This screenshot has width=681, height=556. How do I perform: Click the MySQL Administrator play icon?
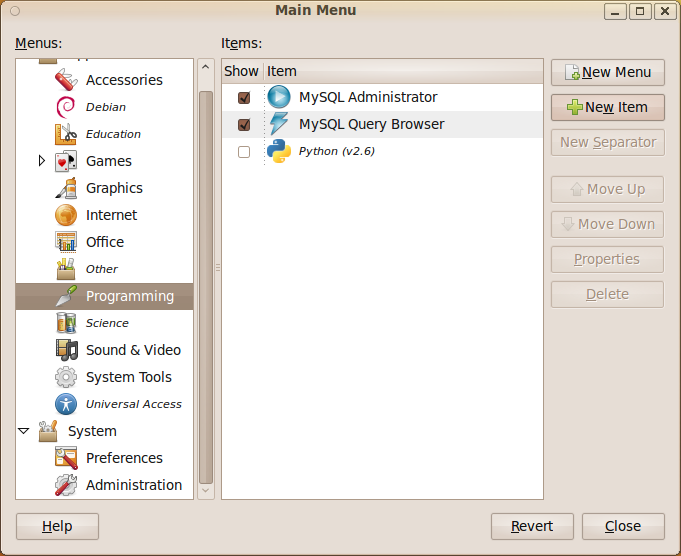tap(279, 97)
